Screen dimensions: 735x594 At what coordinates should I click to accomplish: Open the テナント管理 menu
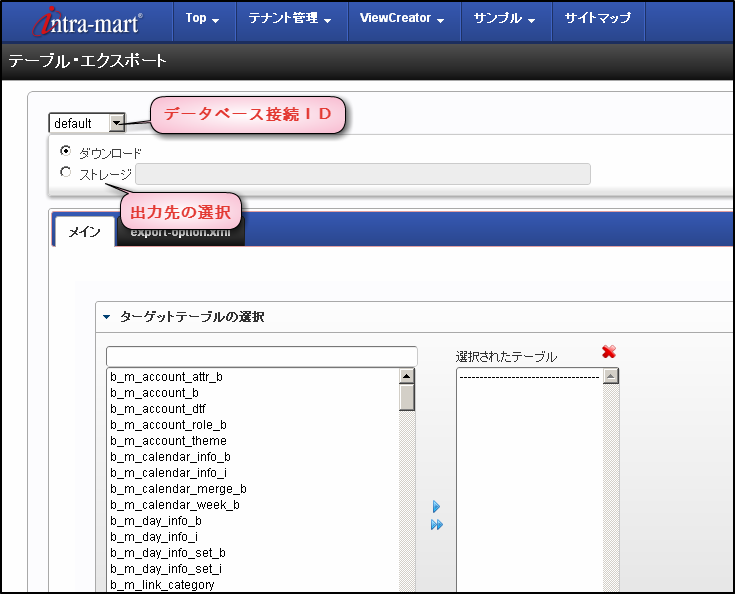click(x=290, y=19)
